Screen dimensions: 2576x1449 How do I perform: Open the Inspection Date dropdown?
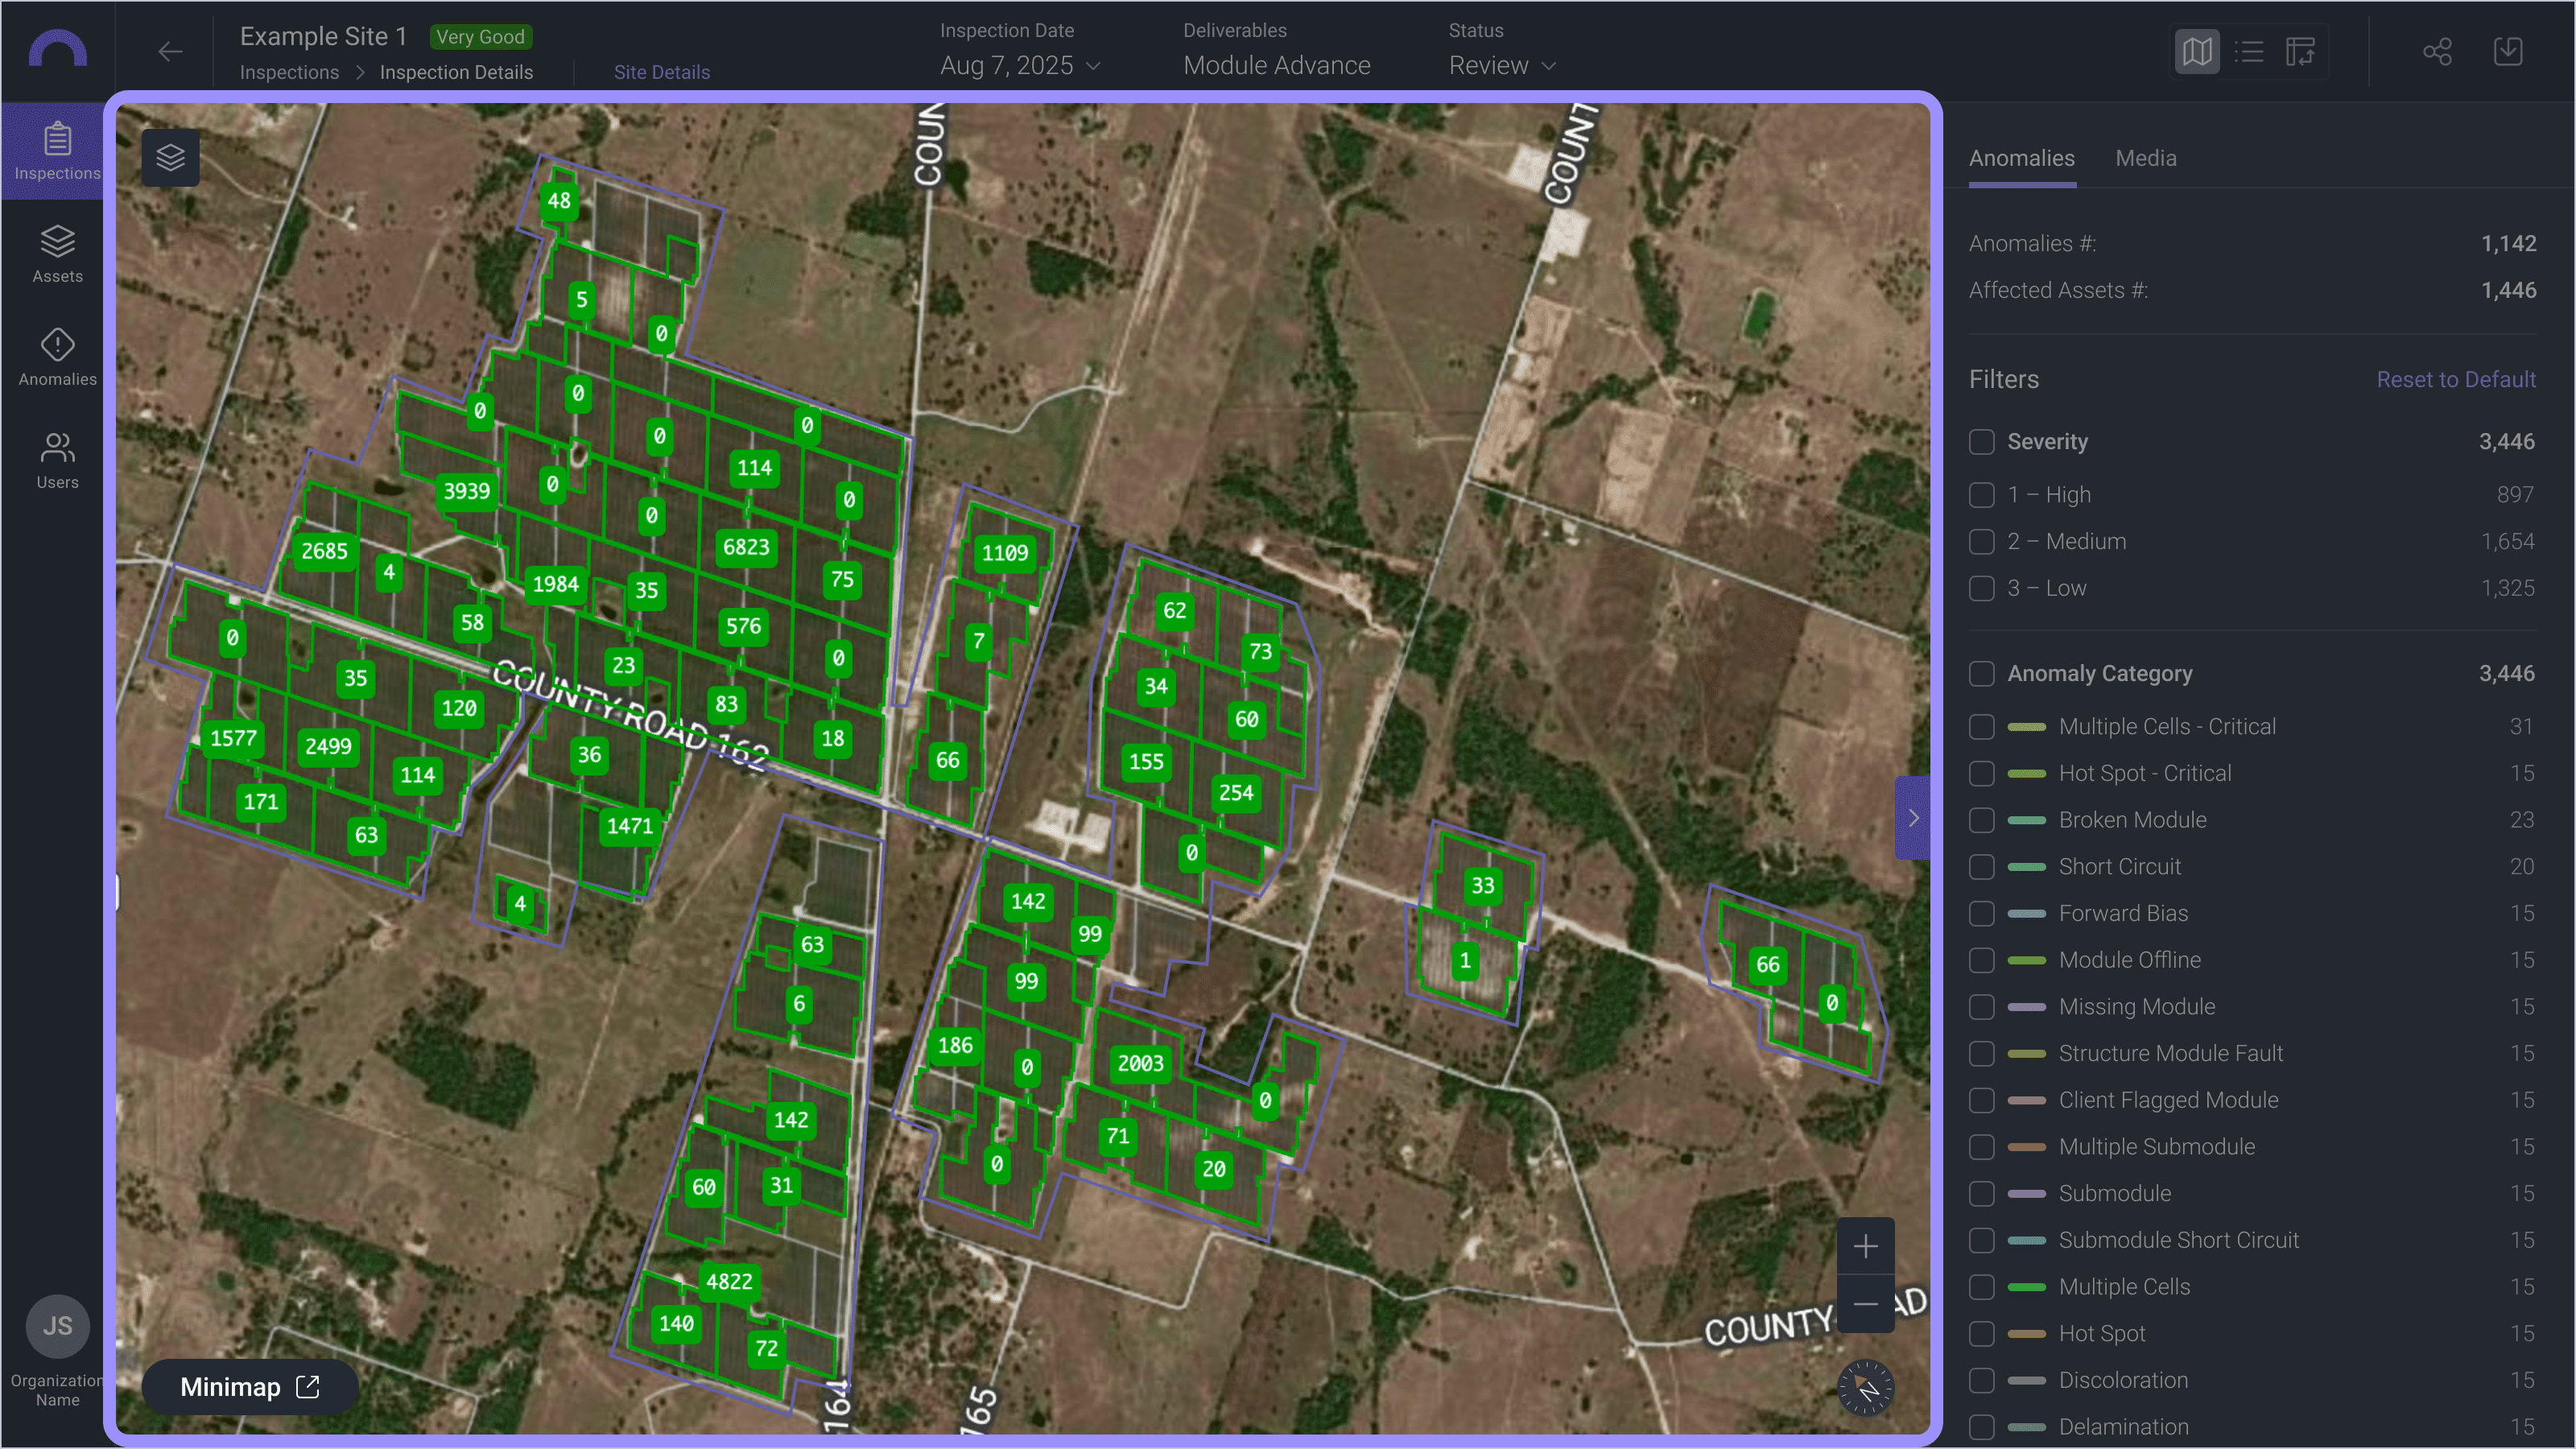coord(1020,66)
